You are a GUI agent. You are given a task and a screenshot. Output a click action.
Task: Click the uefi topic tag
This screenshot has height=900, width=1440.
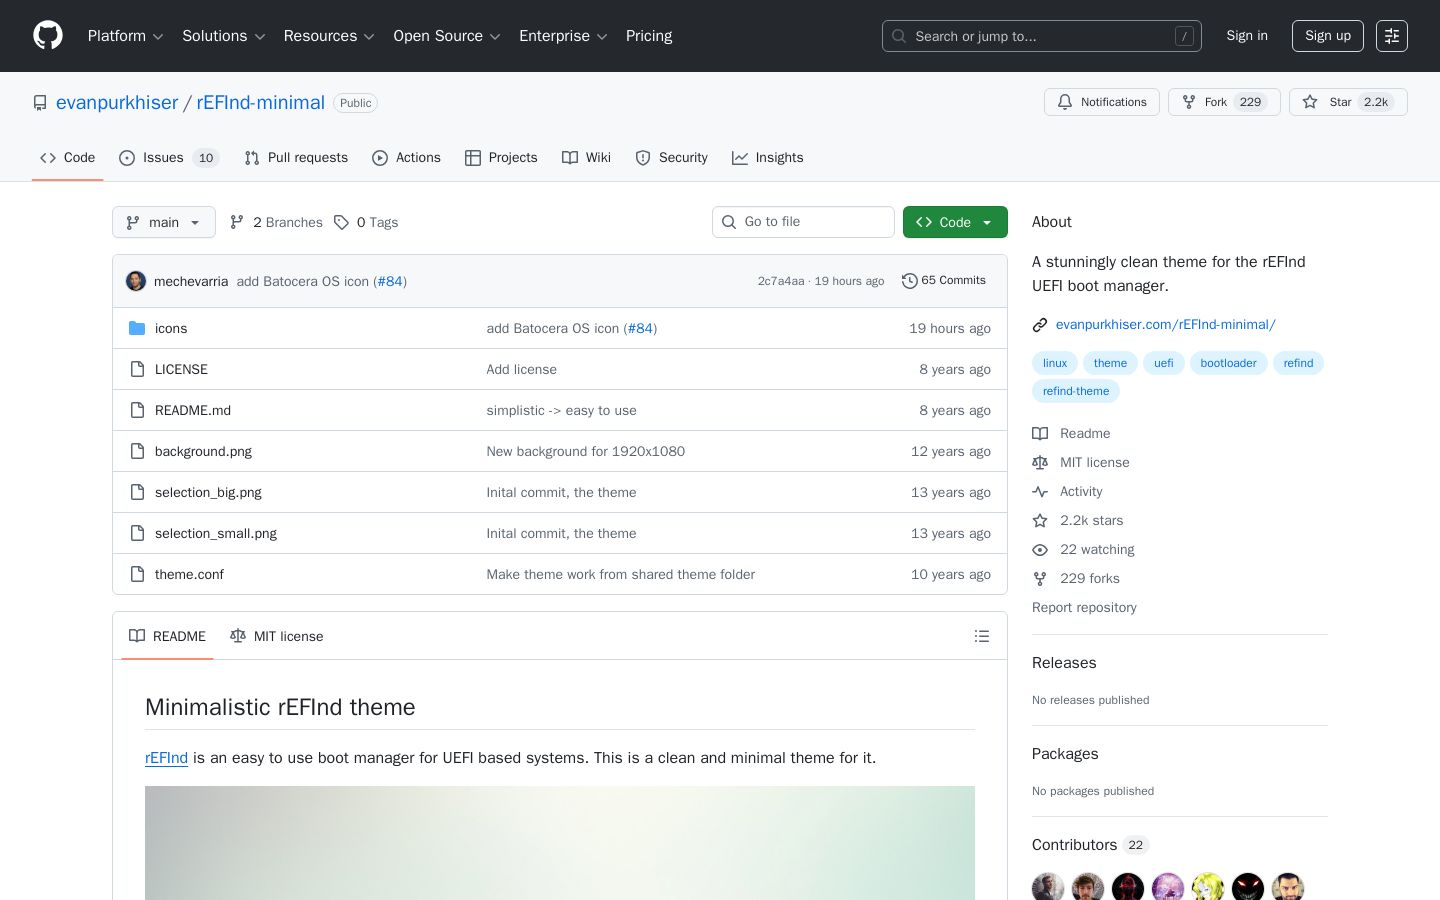point(1164,363)
